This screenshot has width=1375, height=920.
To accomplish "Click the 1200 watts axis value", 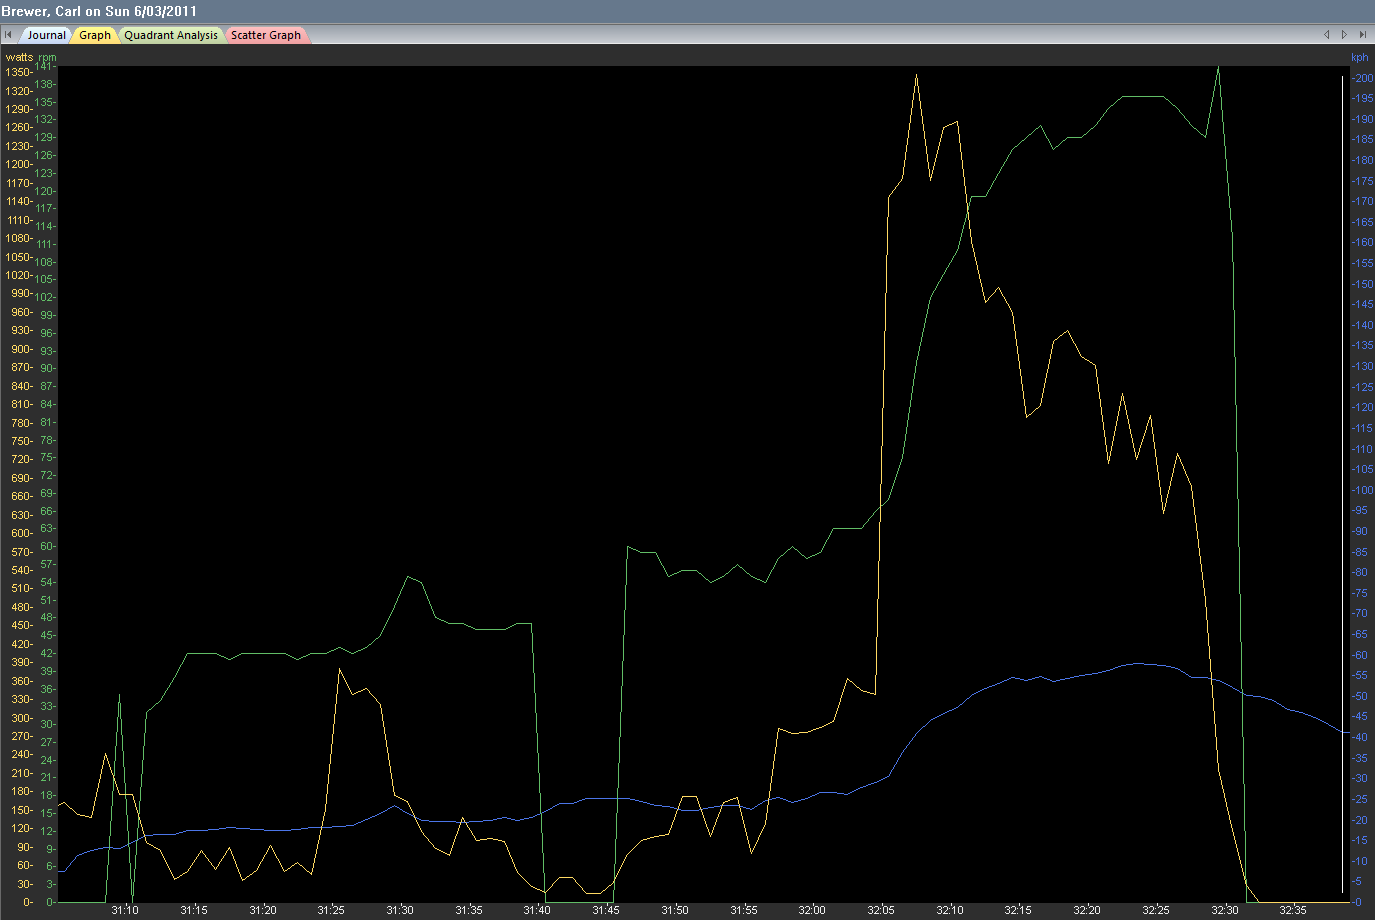I will 18,164.
